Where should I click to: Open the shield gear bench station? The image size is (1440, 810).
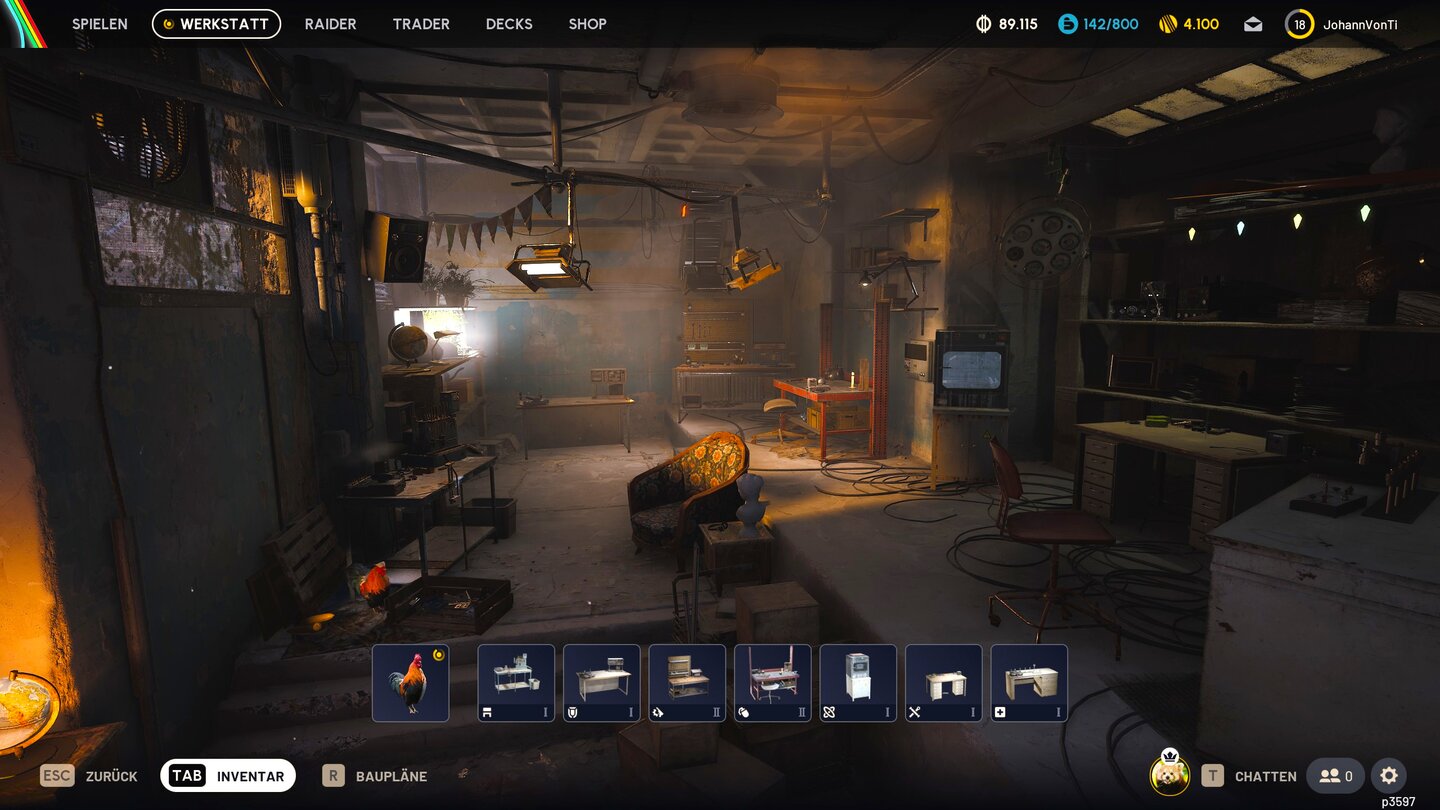click(x=602, y=683)
